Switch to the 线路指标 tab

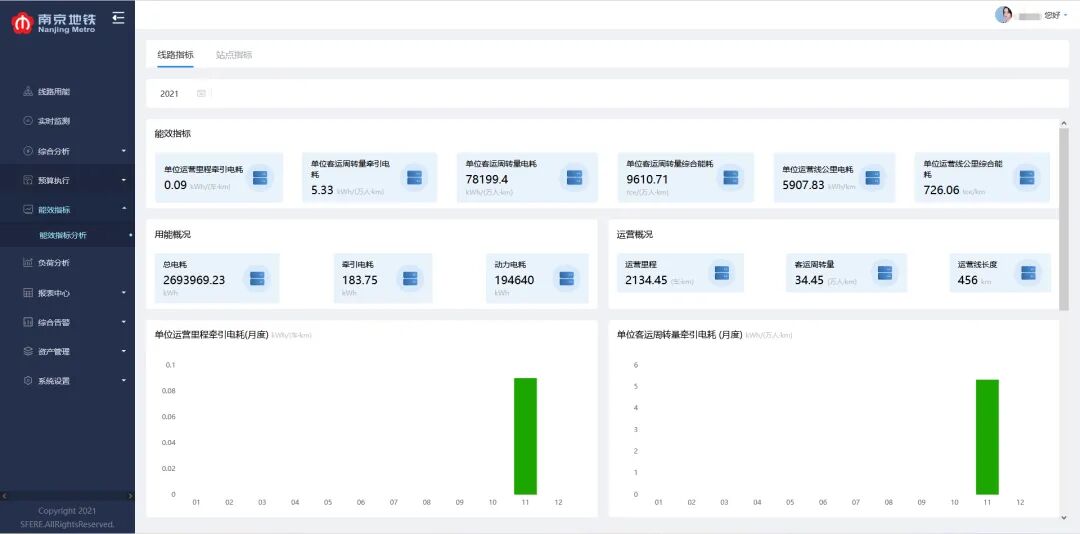175,55
